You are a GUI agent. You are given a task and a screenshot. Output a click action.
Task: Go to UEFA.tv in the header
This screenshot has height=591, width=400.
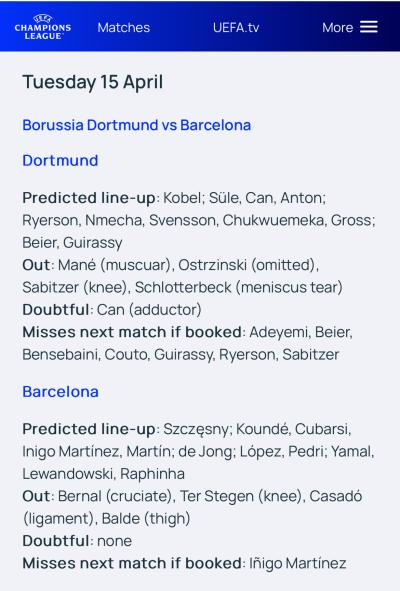(236, 28)
